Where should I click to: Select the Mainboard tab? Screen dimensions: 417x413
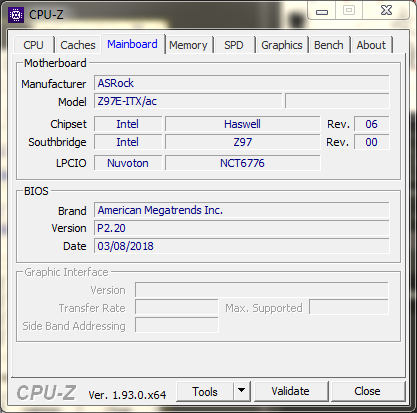[x=132, y=44]
